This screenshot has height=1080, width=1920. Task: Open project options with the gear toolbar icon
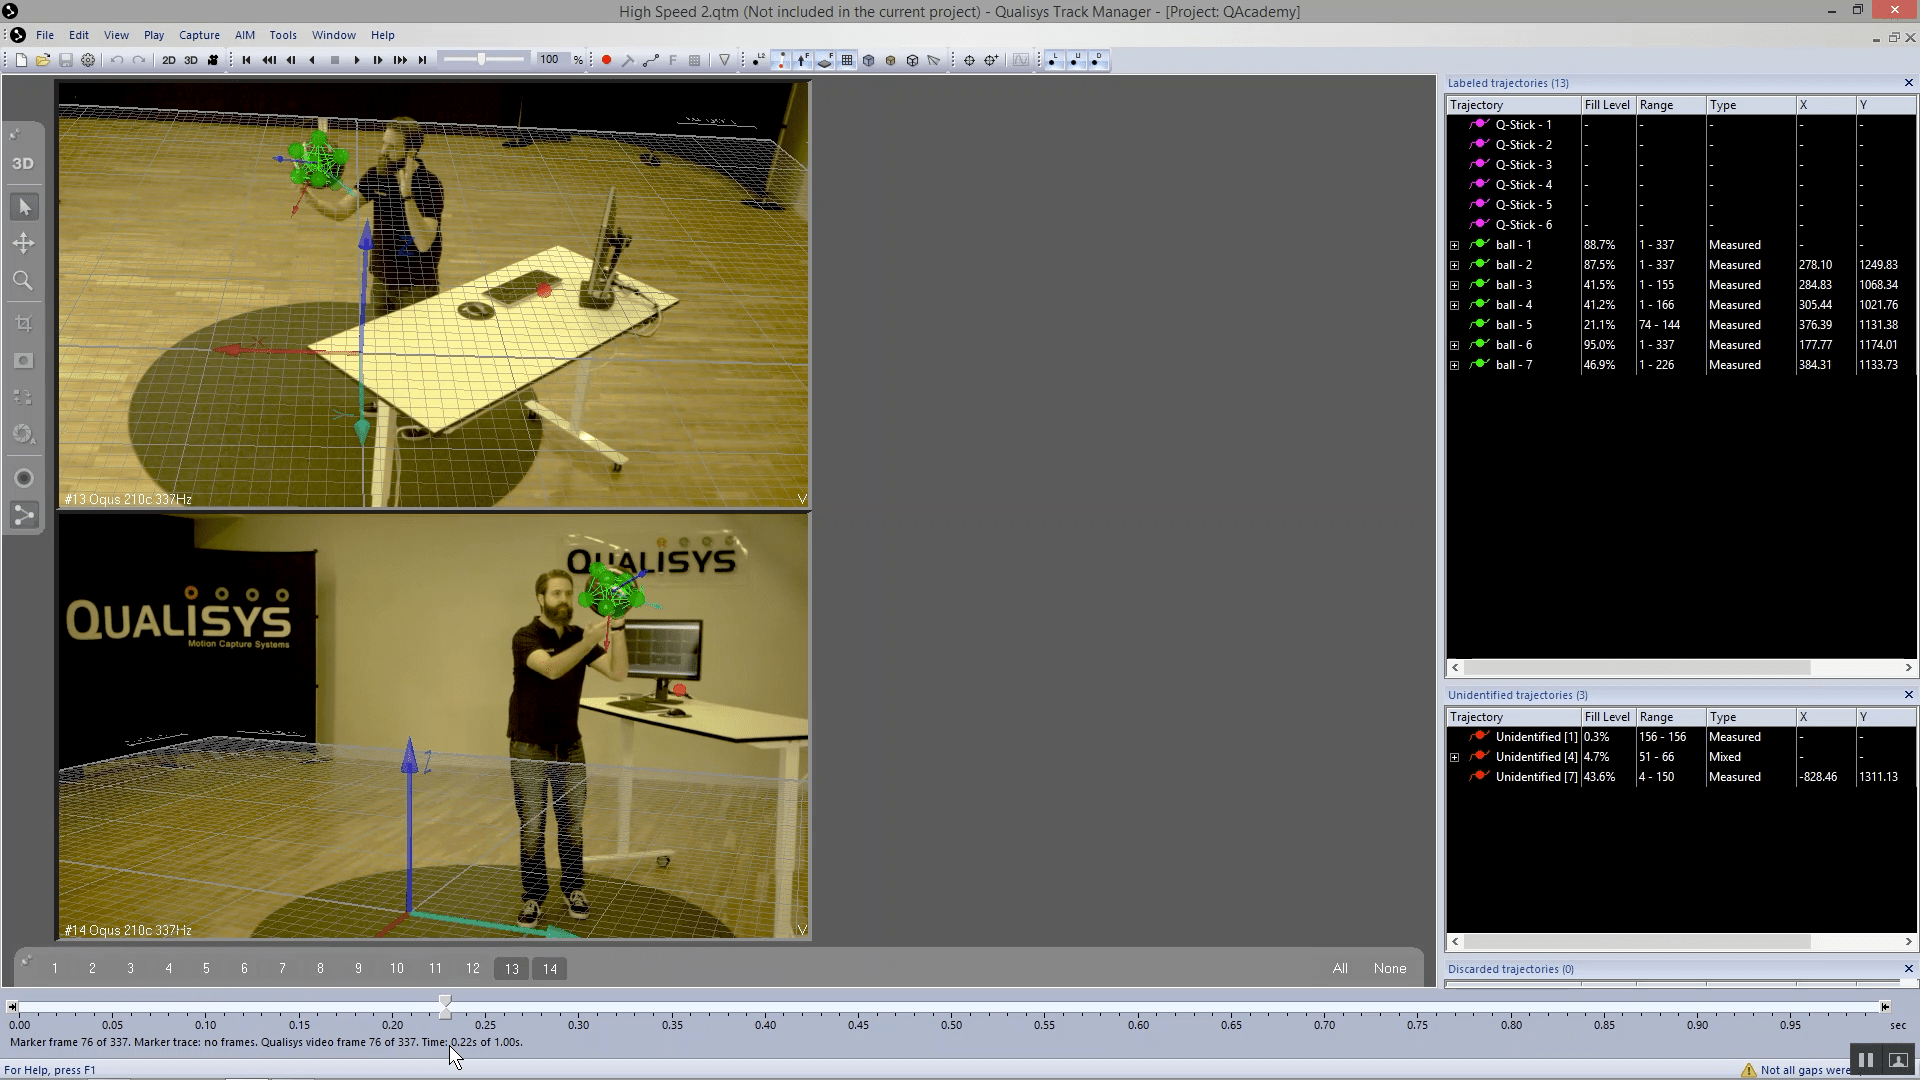(x=88, y=60)
